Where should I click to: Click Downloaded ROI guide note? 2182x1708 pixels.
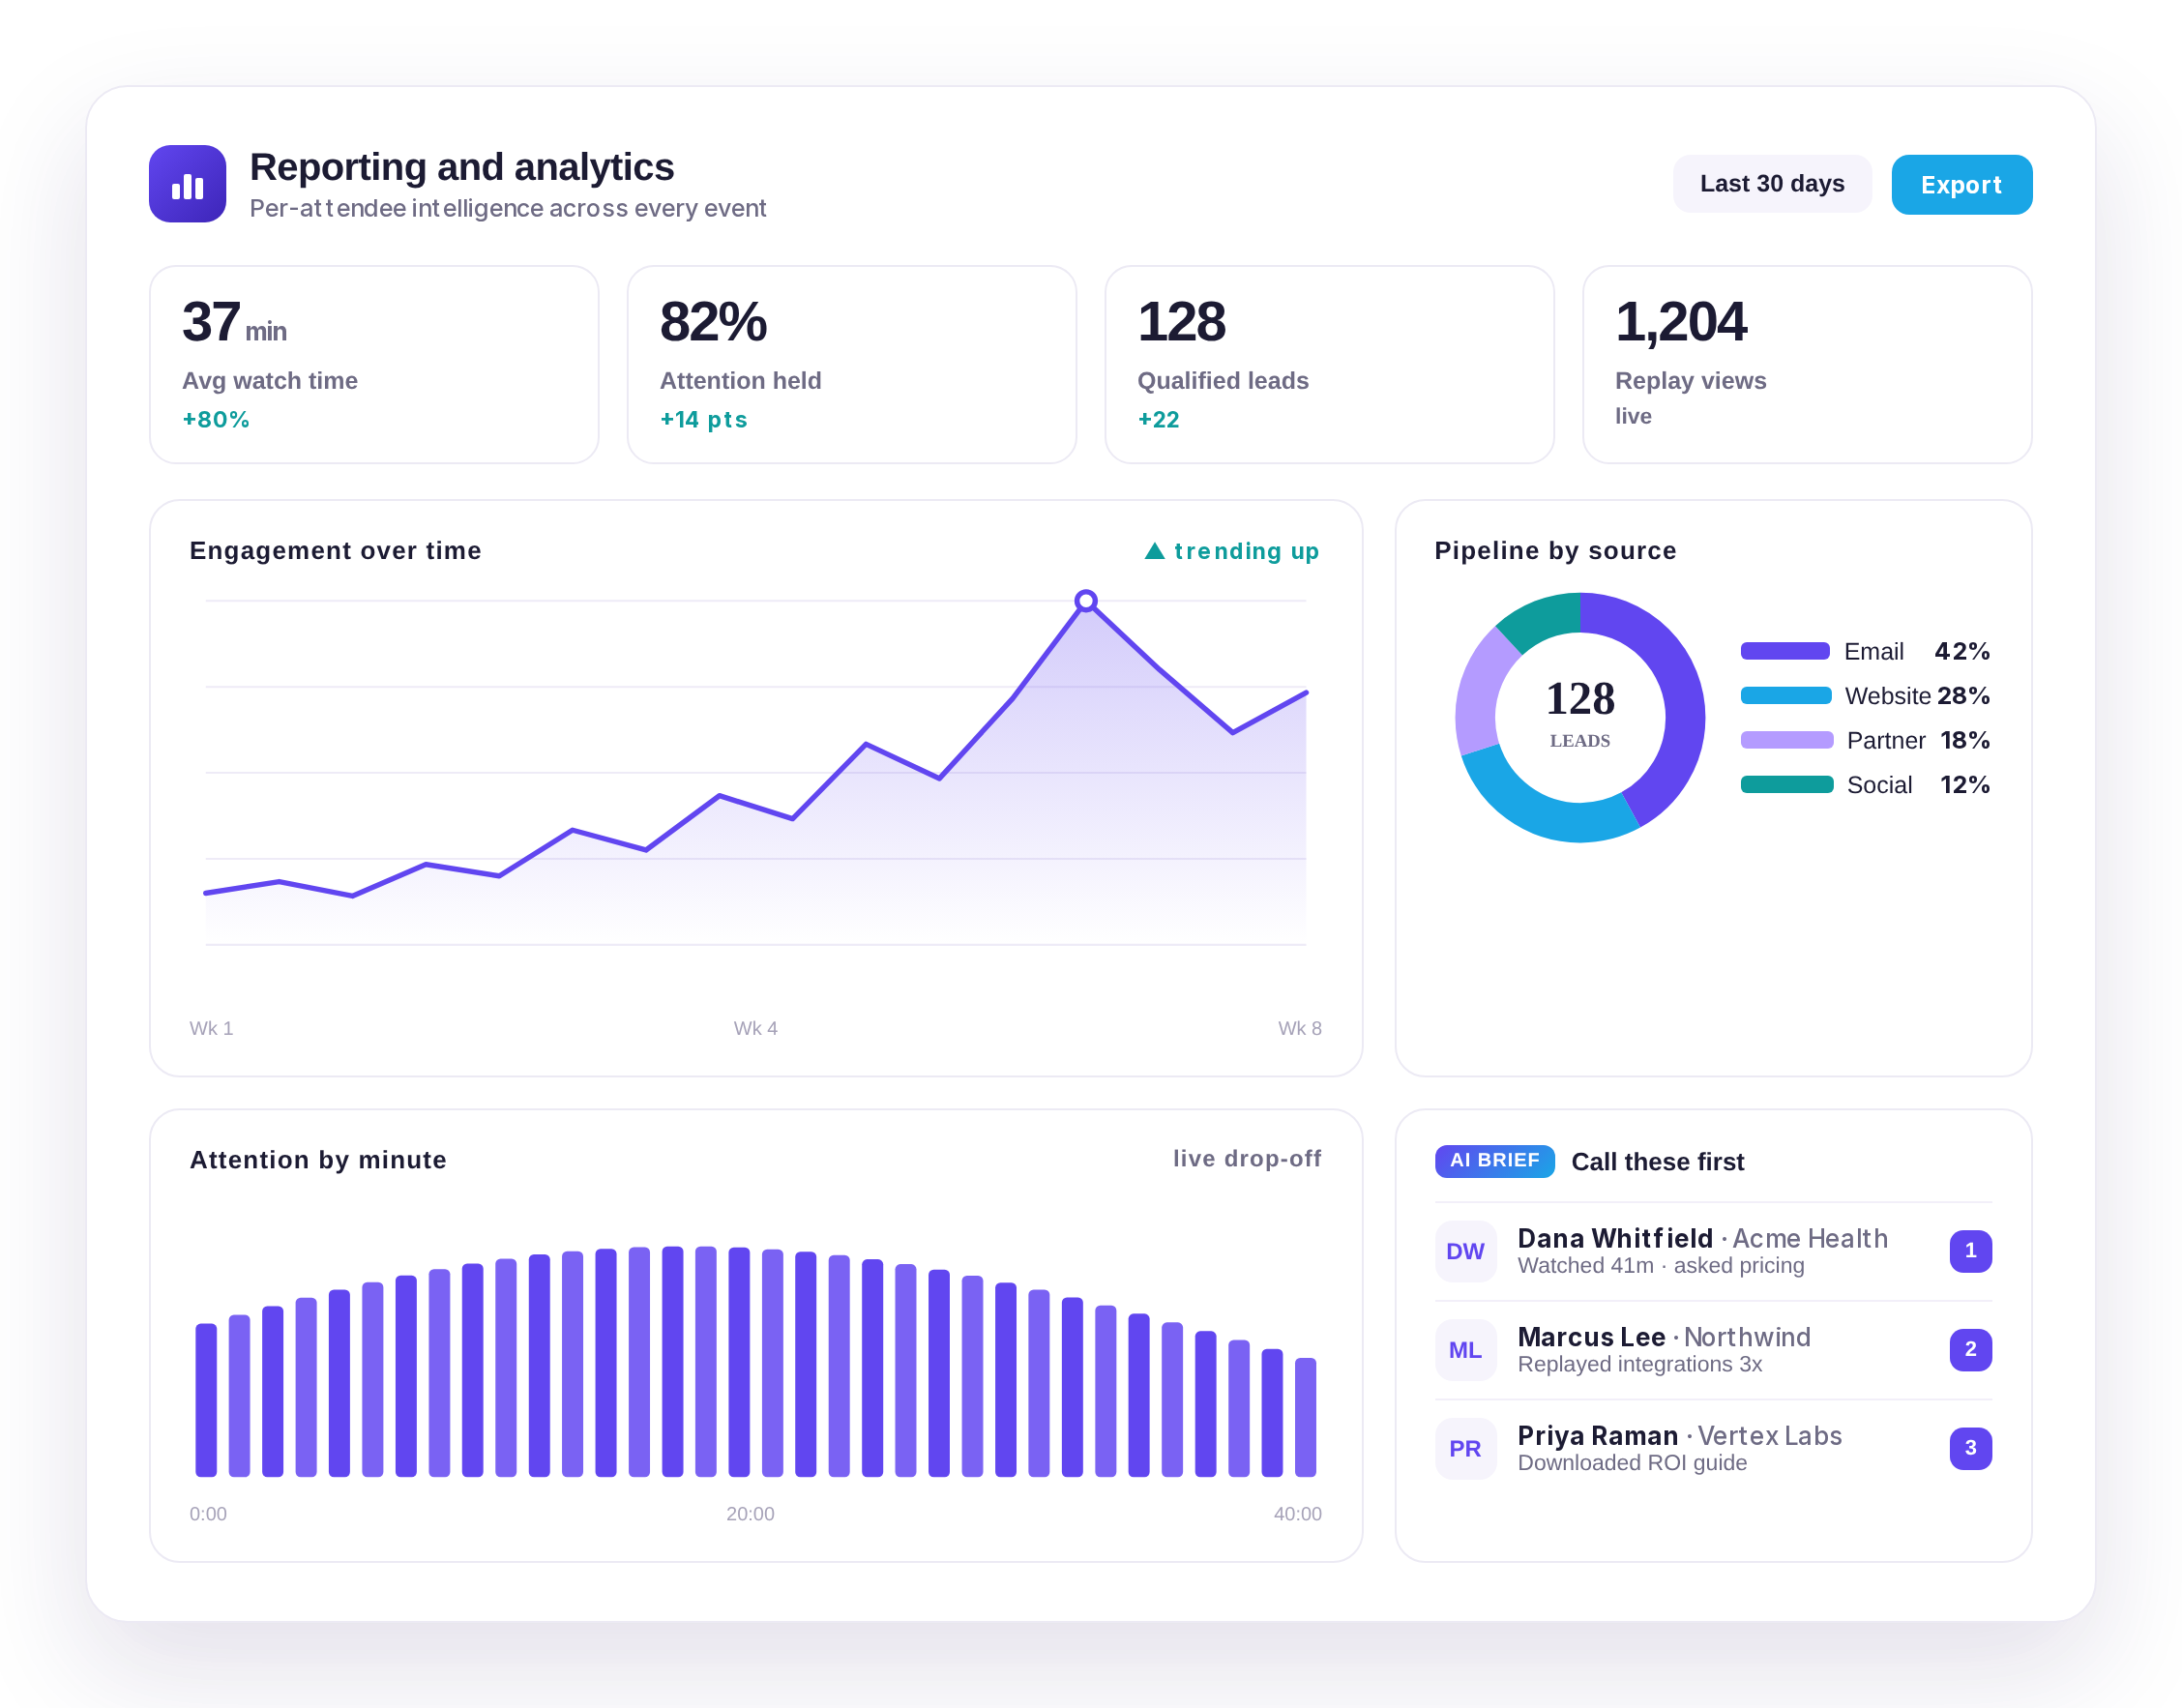1632,1463
